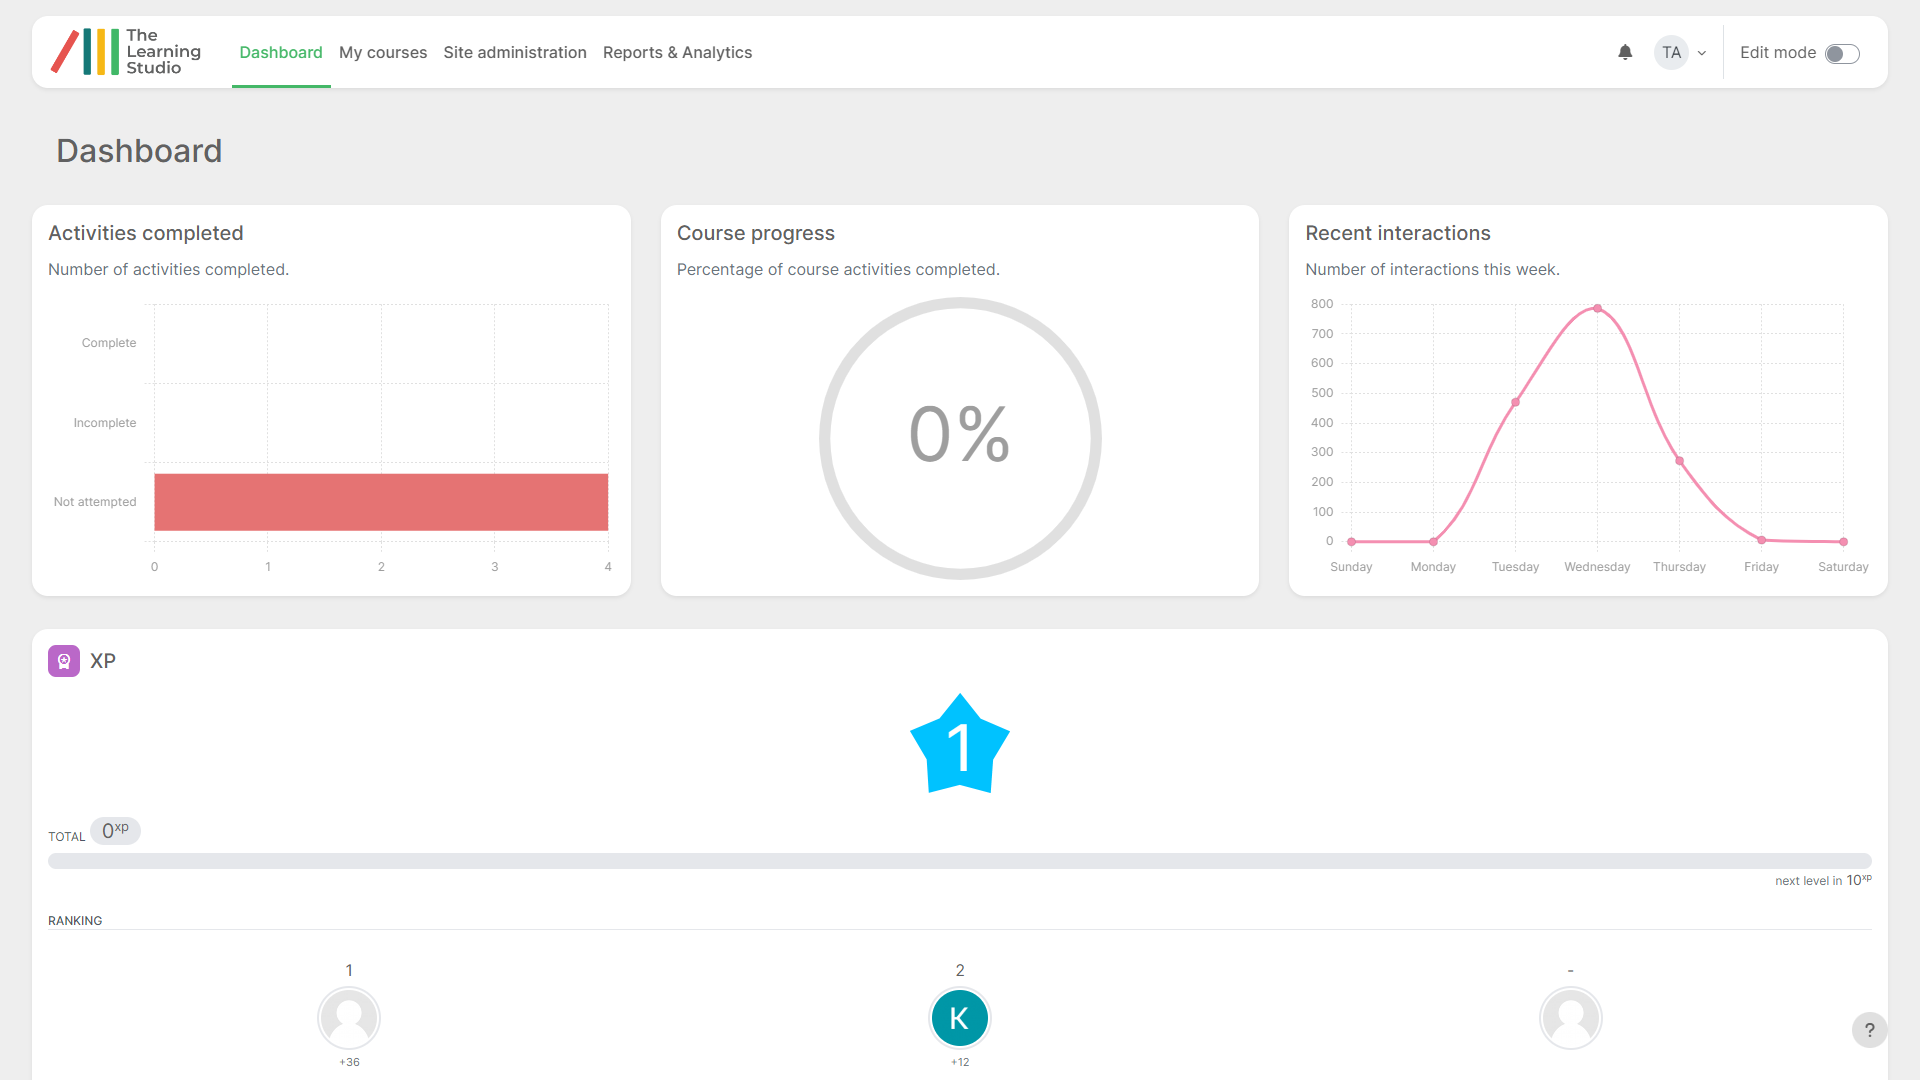Viewport: 1920px width, 1080px height.
Task: Click the Sunday data point on chart
Action: point(1351,542)
